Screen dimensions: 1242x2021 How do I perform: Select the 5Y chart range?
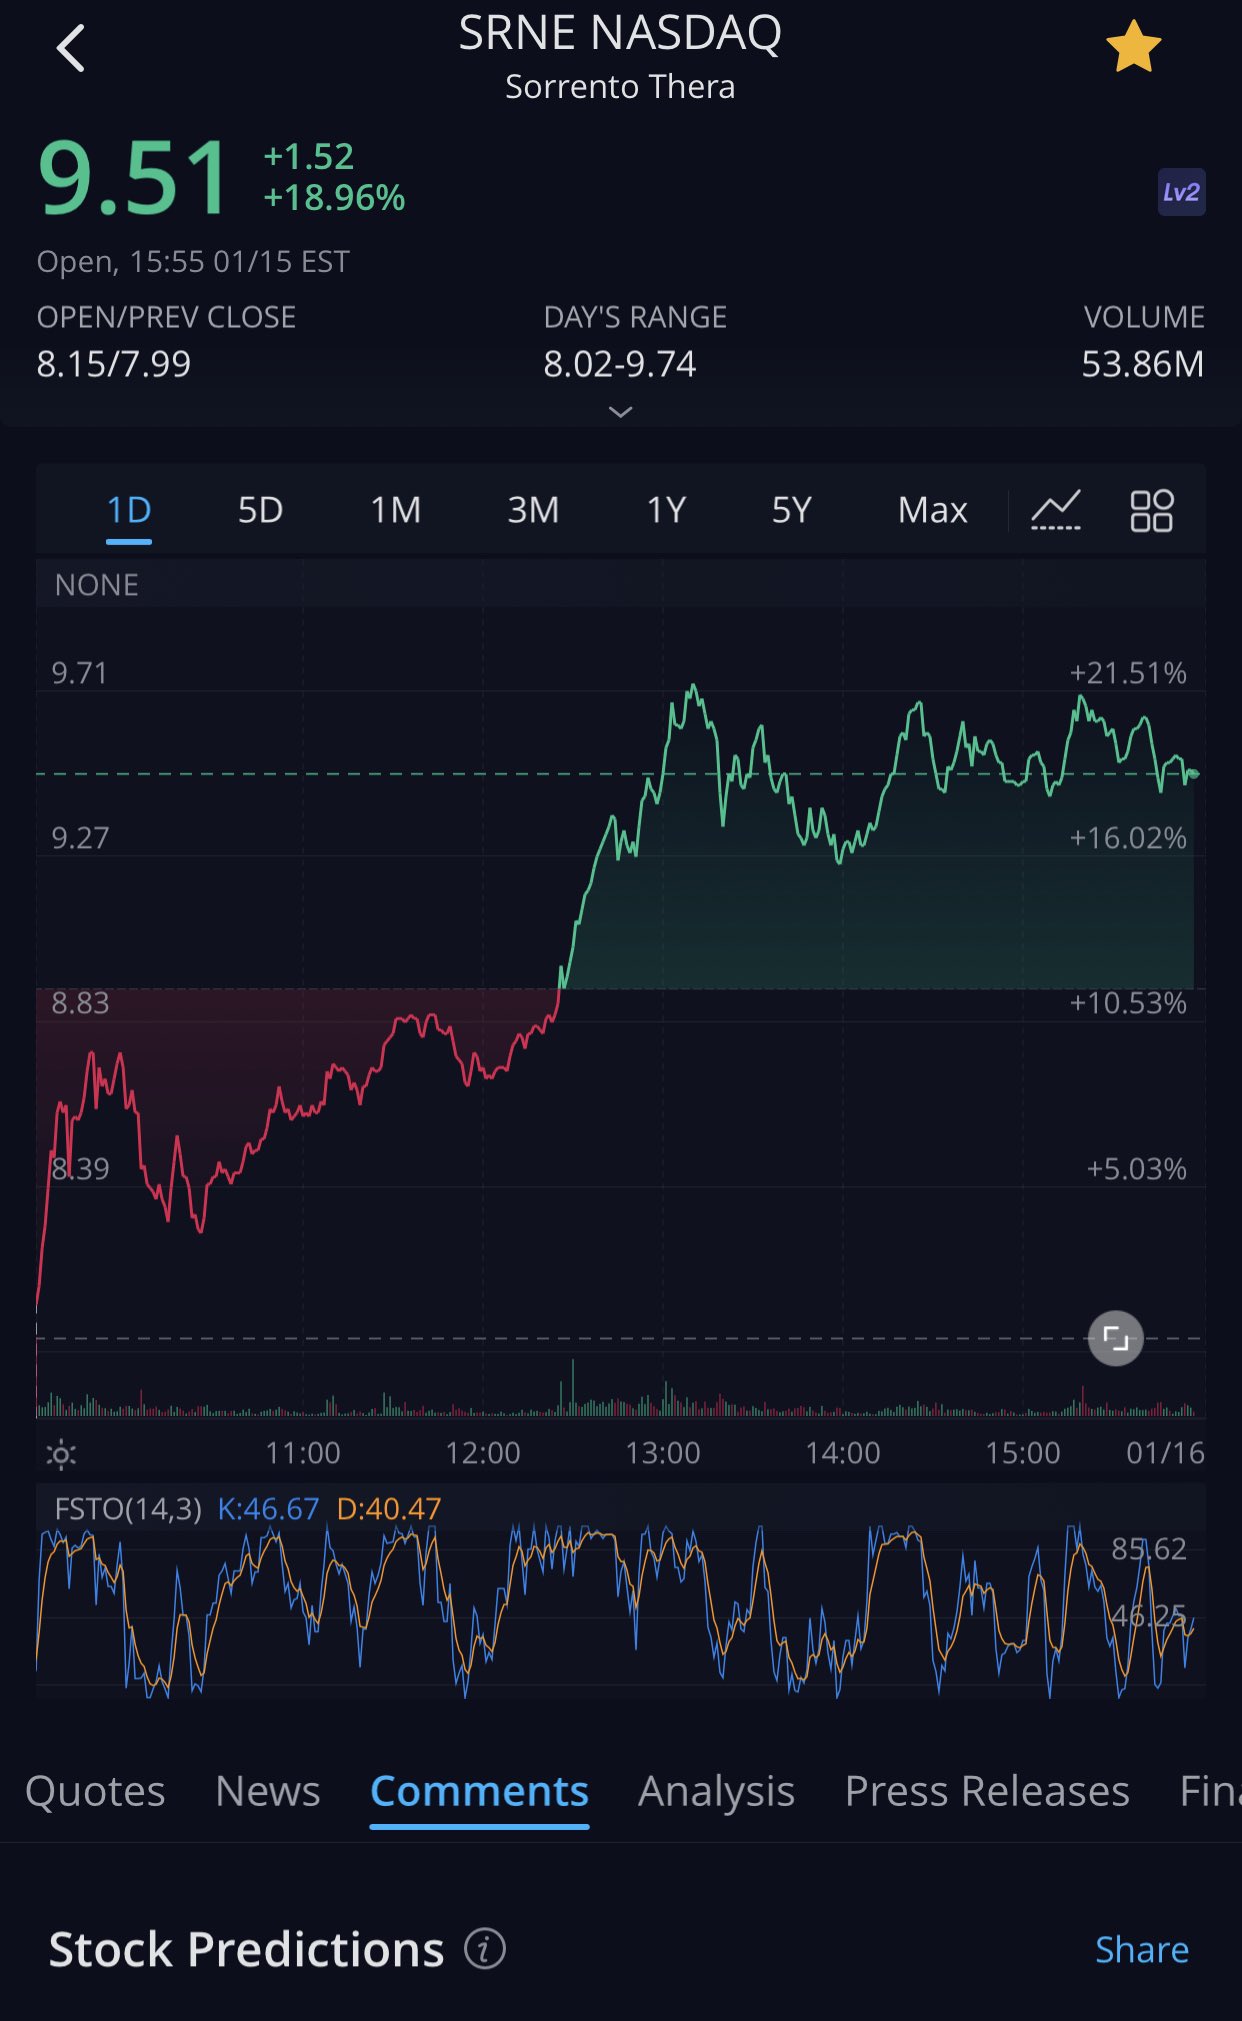pyautogui.click(x=791, y=510)
